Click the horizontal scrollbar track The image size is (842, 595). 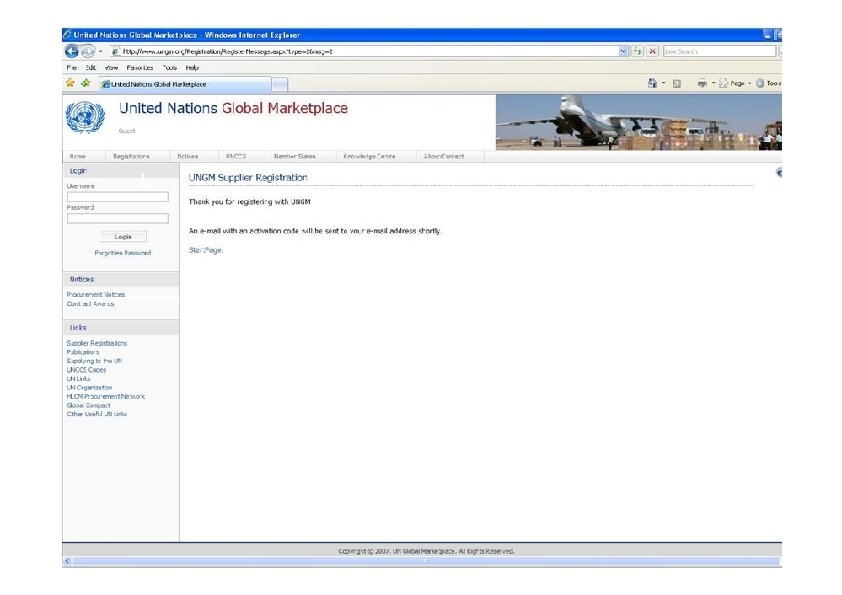pyautogui.click(x=426, y=561)
